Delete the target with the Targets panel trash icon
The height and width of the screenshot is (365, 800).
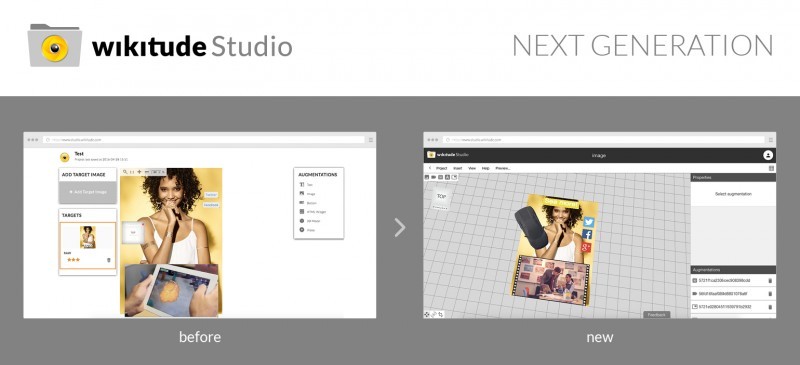tap(109, 260)
